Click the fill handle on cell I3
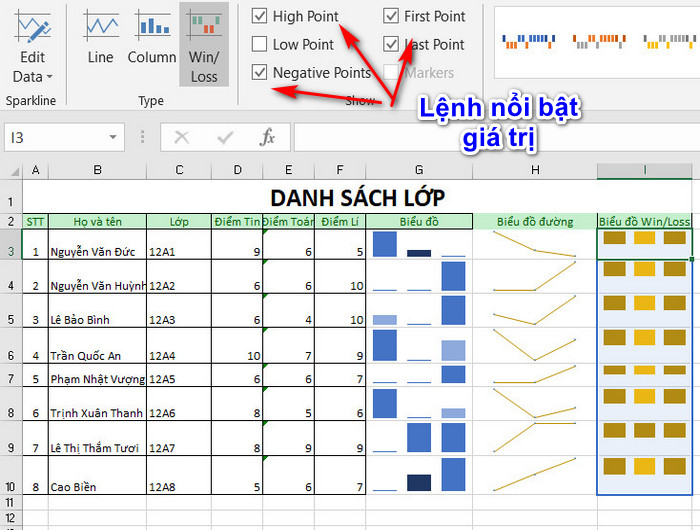The height and width of the screenshot is (530, 700). pos(692,259)
